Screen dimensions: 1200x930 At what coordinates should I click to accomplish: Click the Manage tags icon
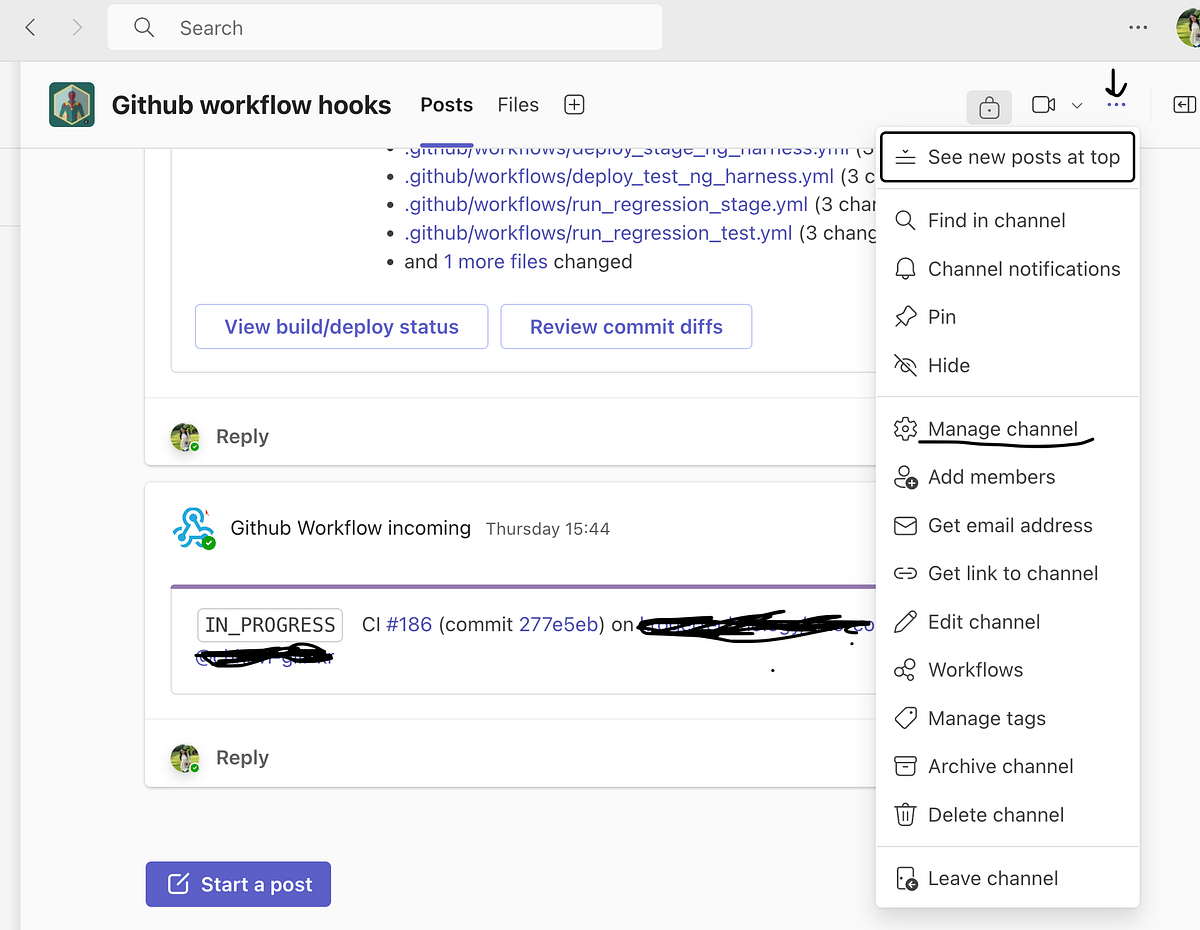coord(905,718)
